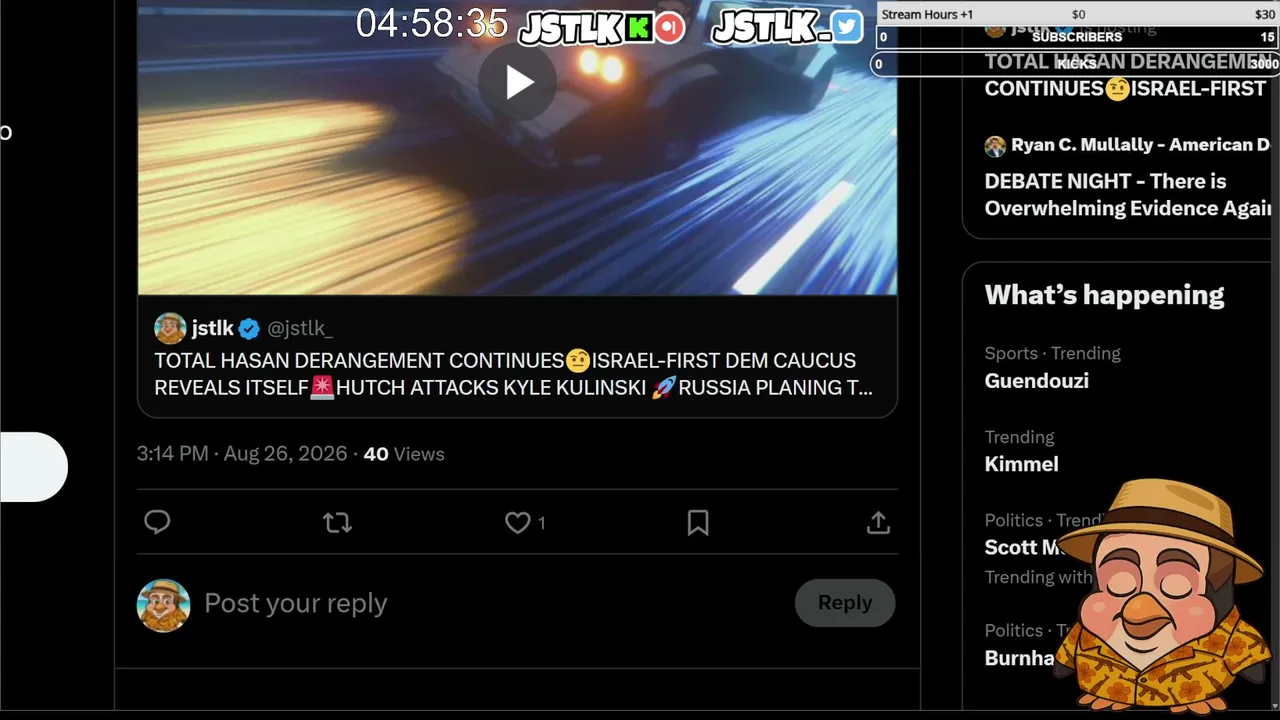The image size is (1280, 720).
Task: Open the reply comment icon under the post
Action: 157,522
